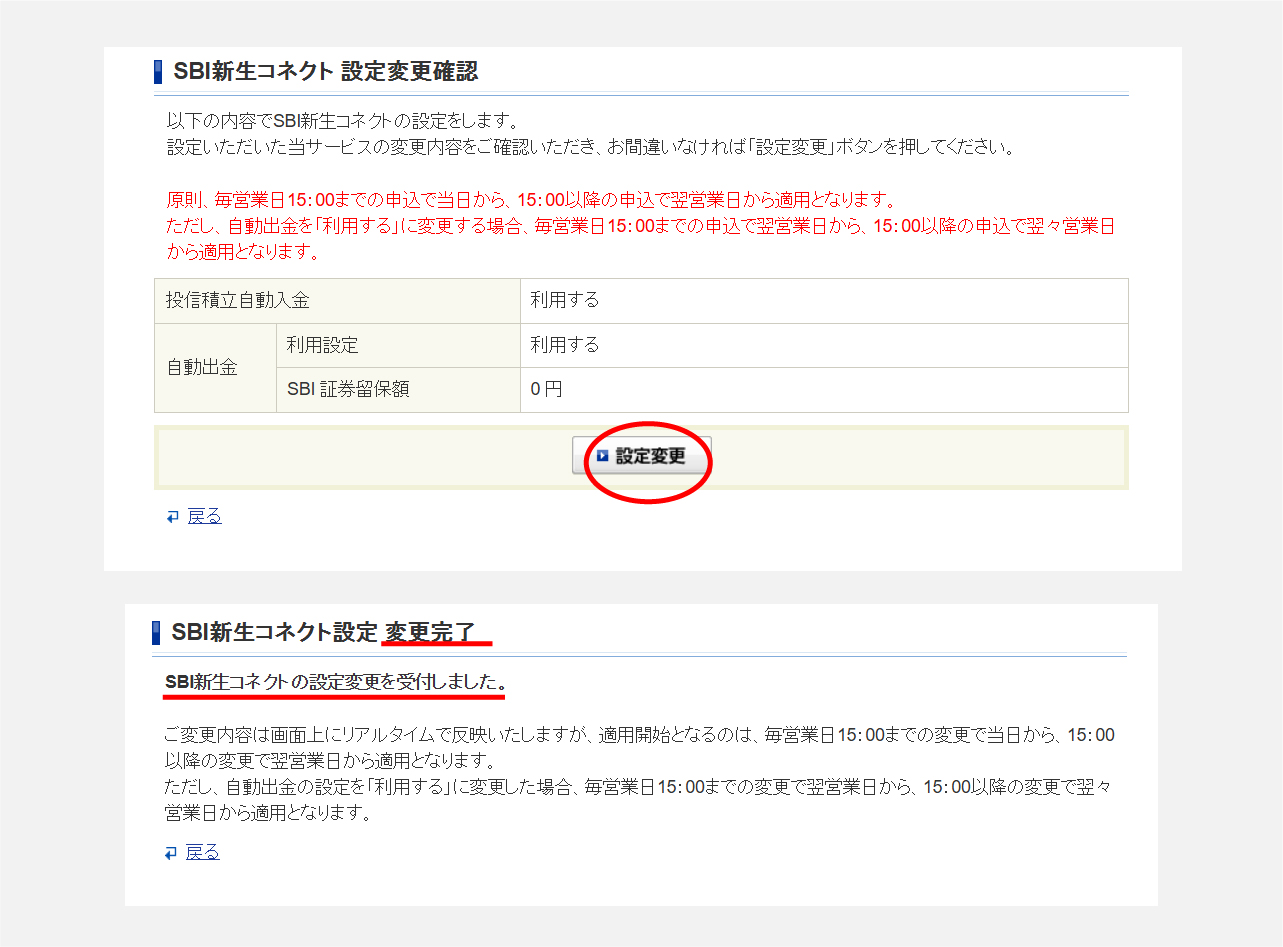Viewport: 1283px width, 947px height.
Task: Select the SBI新生コネクト設定 変更完了 heading
Action: pyautogui.click(x=323, y=633)
